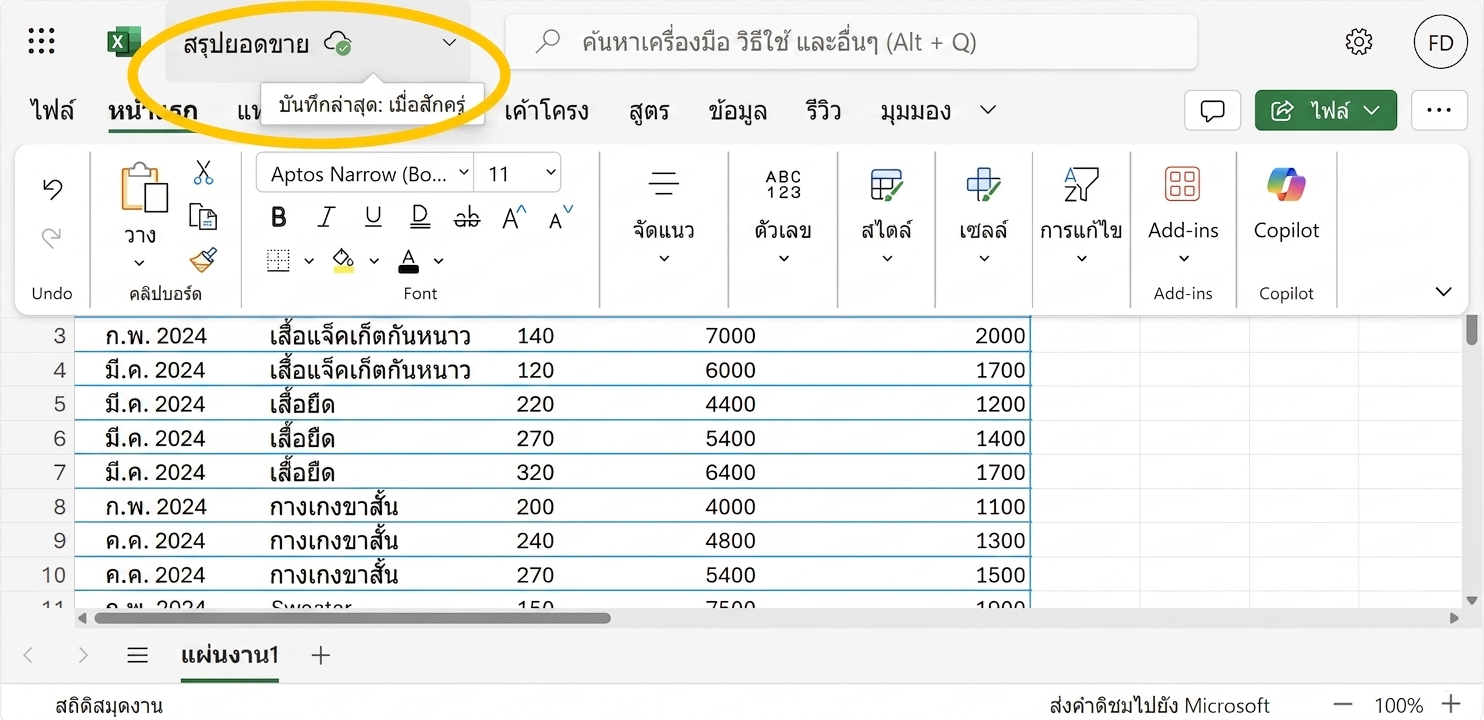Click the copy icon
The width and height of the screenshot is (1484, 720).
[203, 216]
